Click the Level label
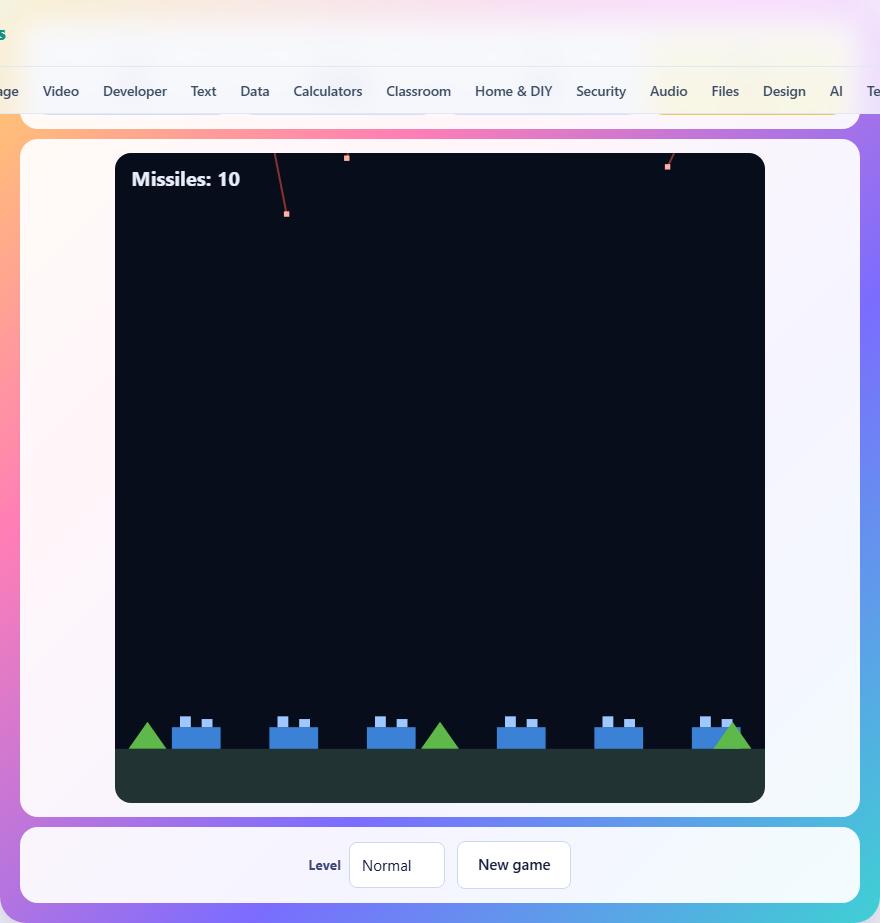880x923 pixels. point(324,865)
